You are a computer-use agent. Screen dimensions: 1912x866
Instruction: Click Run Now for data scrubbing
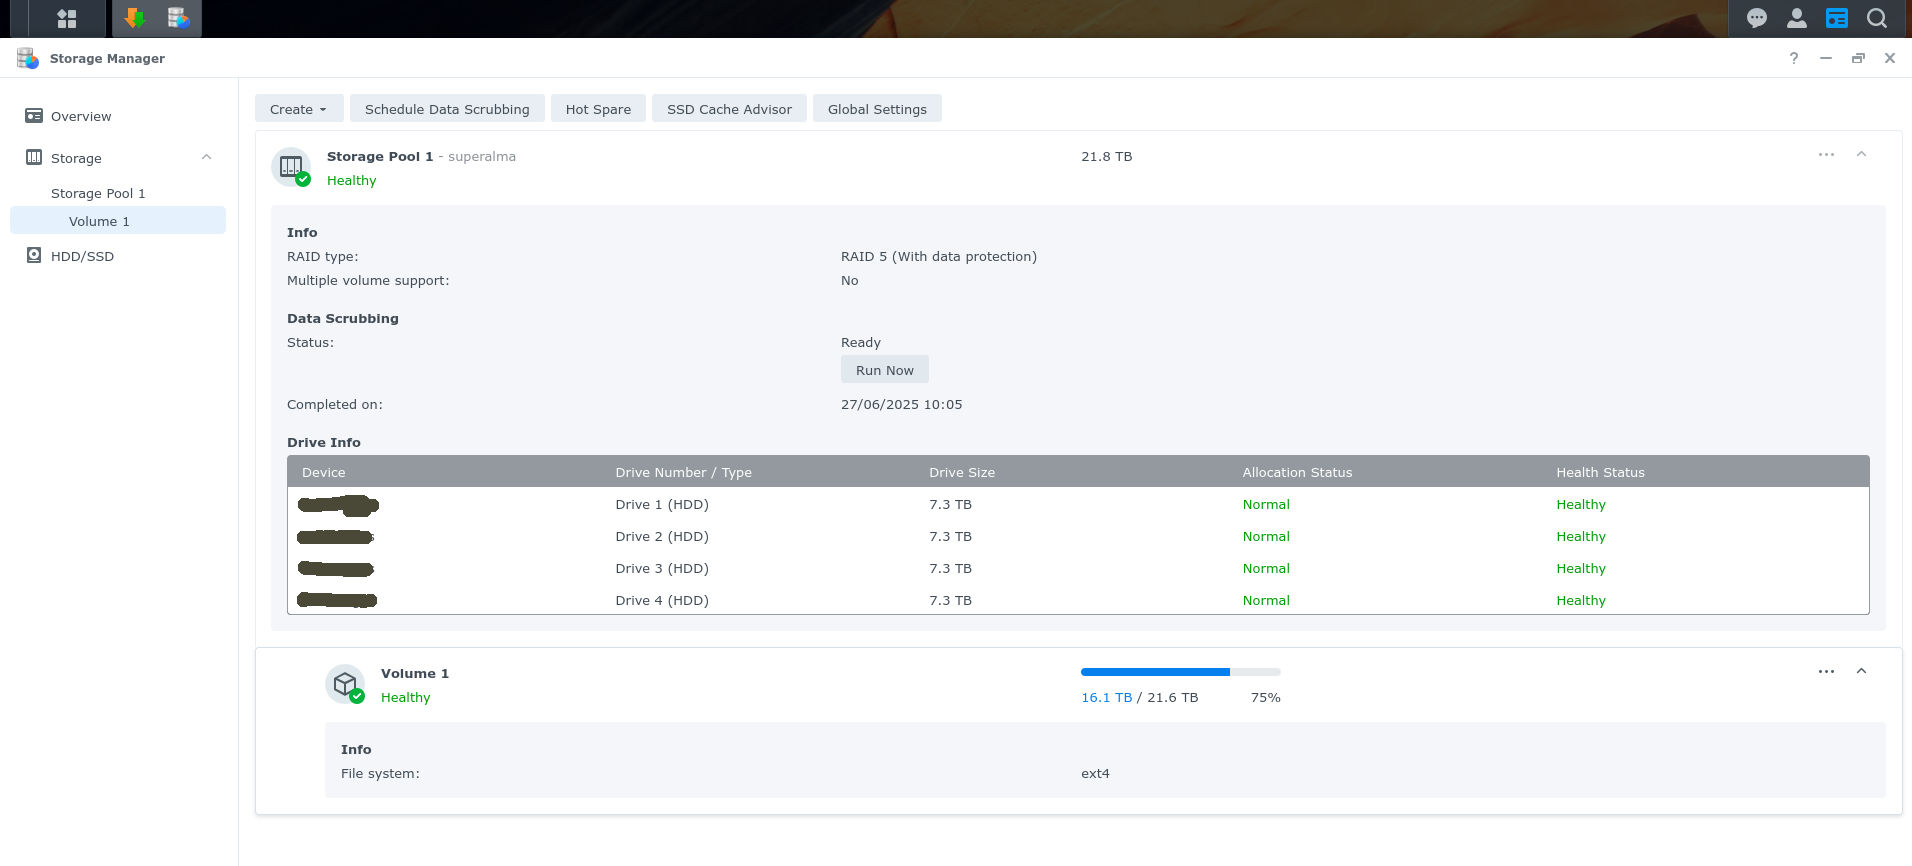[884, 370]
